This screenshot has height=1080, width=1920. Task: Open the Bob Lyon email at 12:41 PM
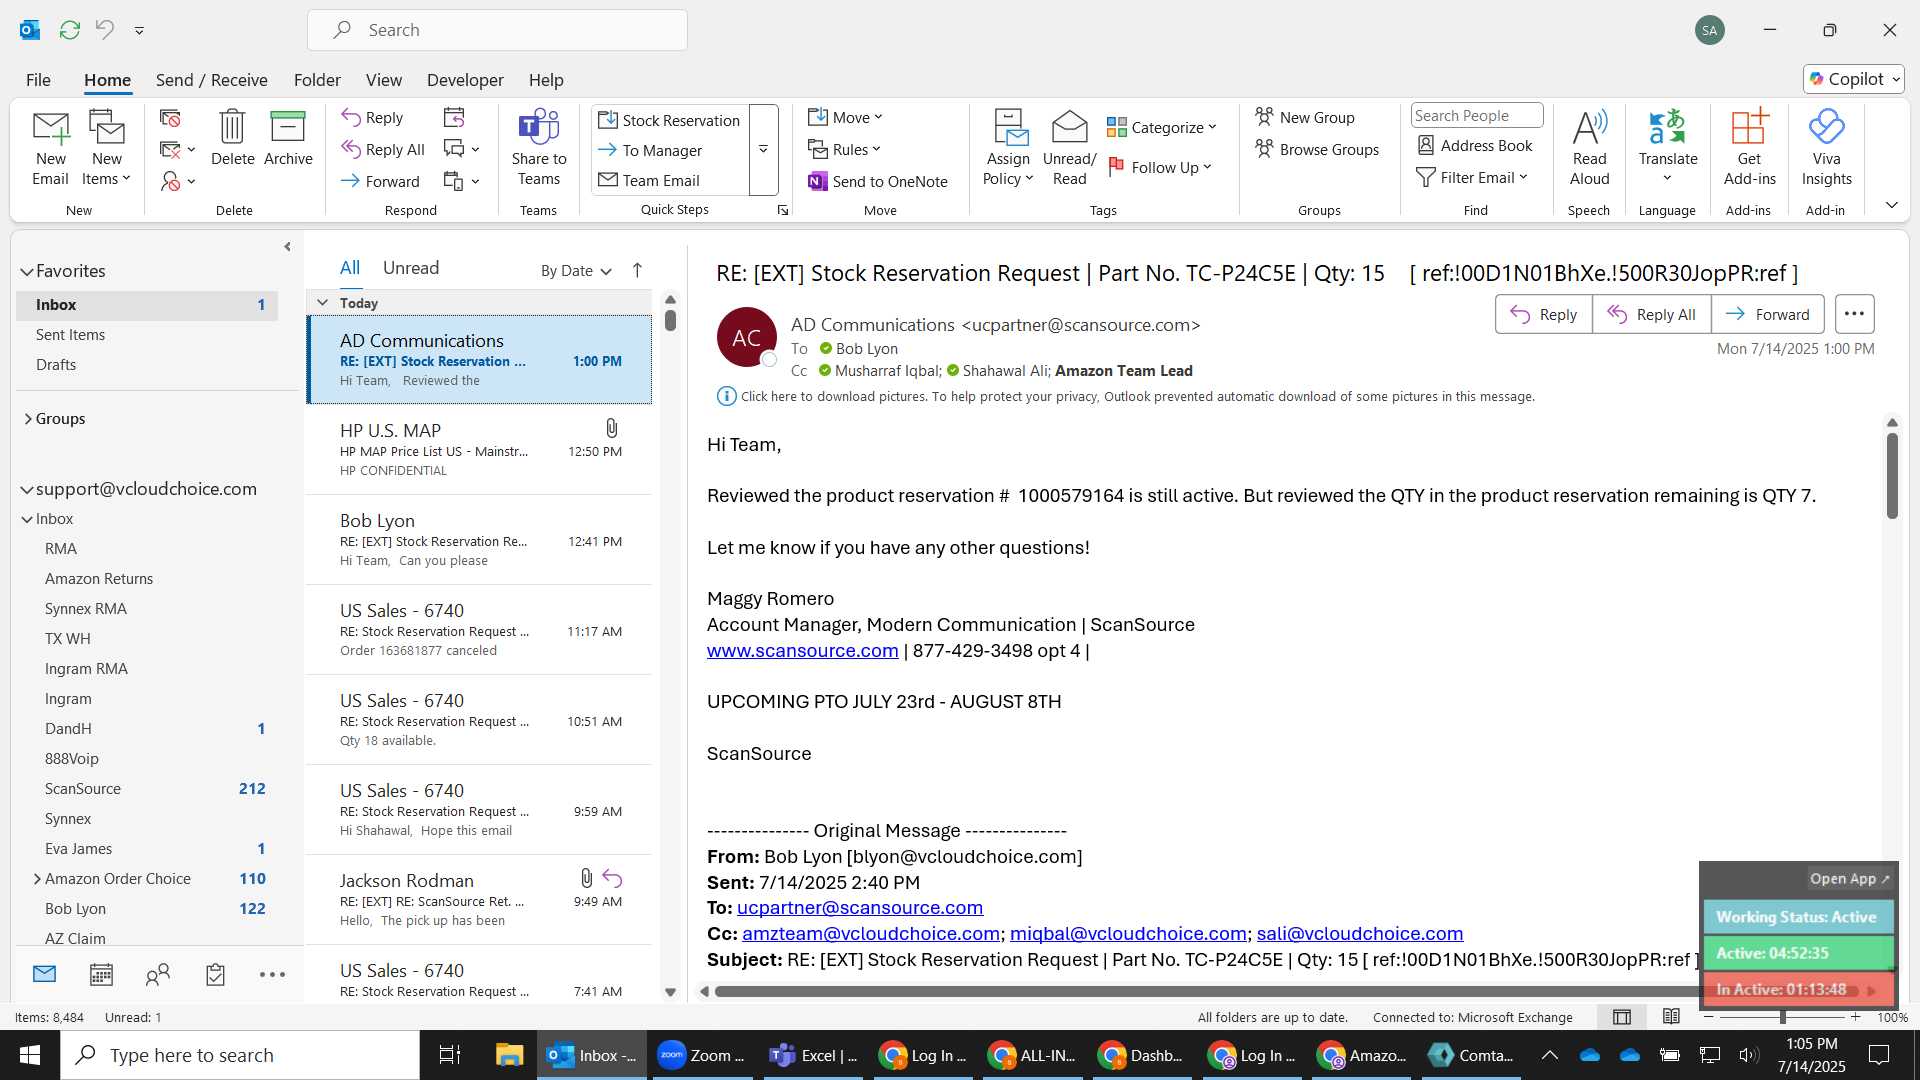coord(479,540)
